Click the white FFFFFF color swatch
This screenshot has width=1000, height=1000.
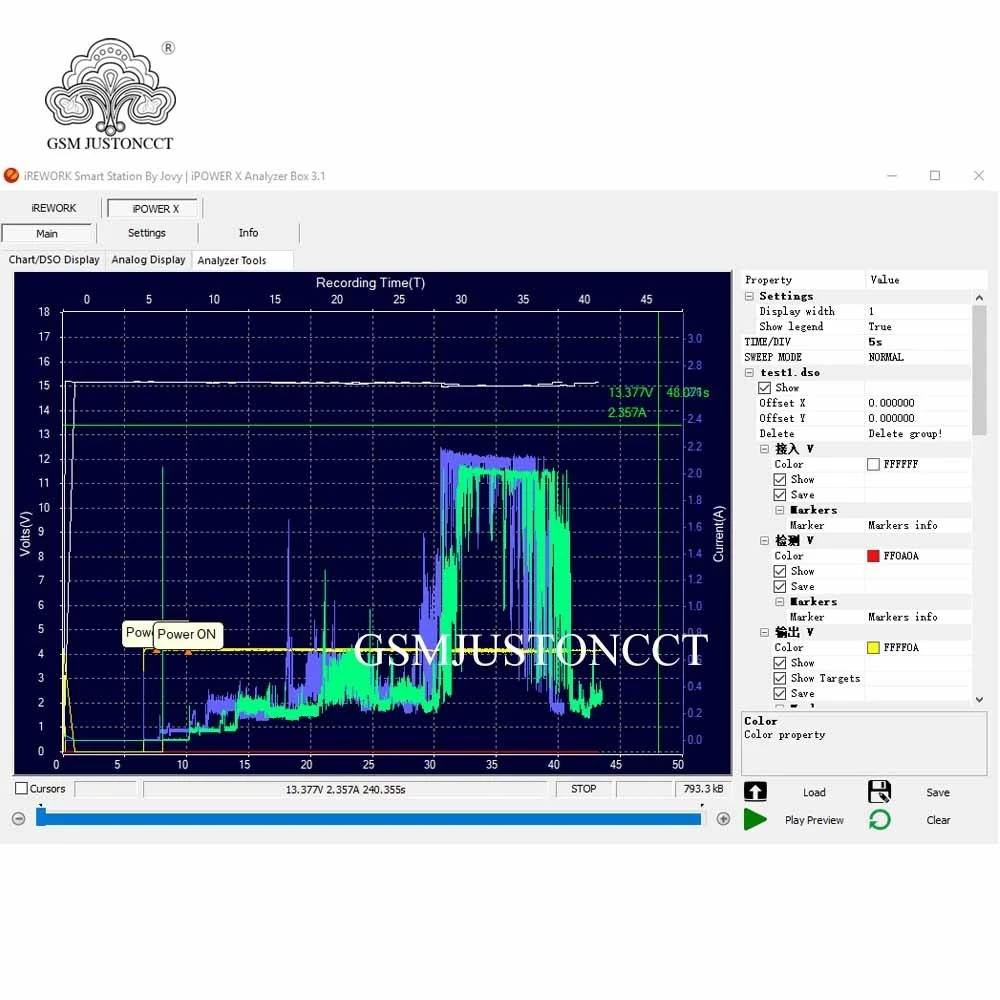[x=874, y=464]
